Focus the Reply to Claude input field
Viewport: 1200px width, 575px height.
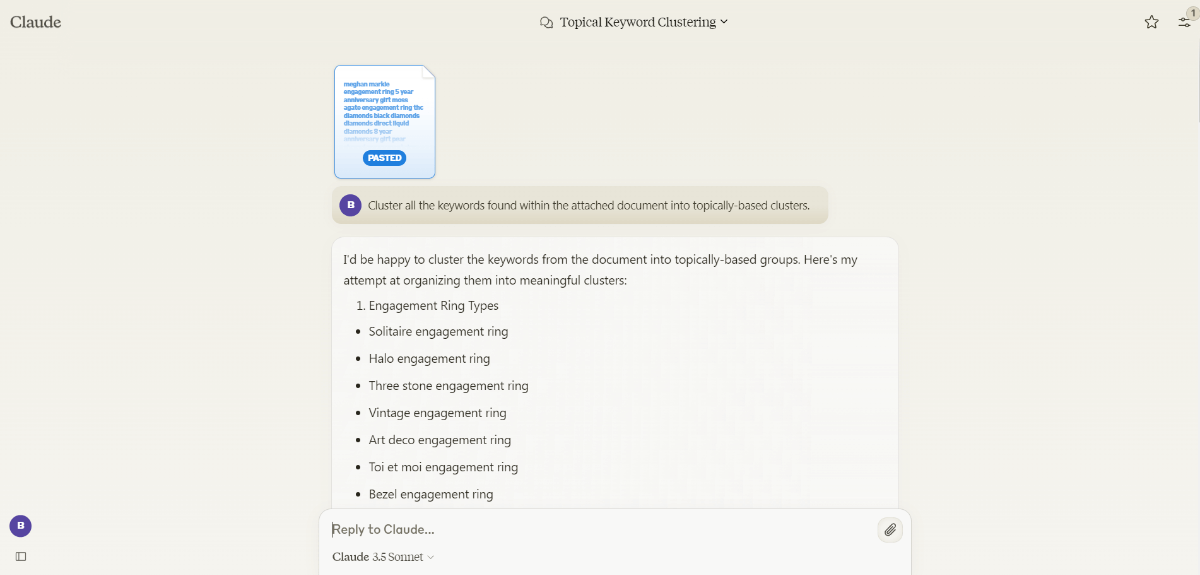[x=600, y=529]
